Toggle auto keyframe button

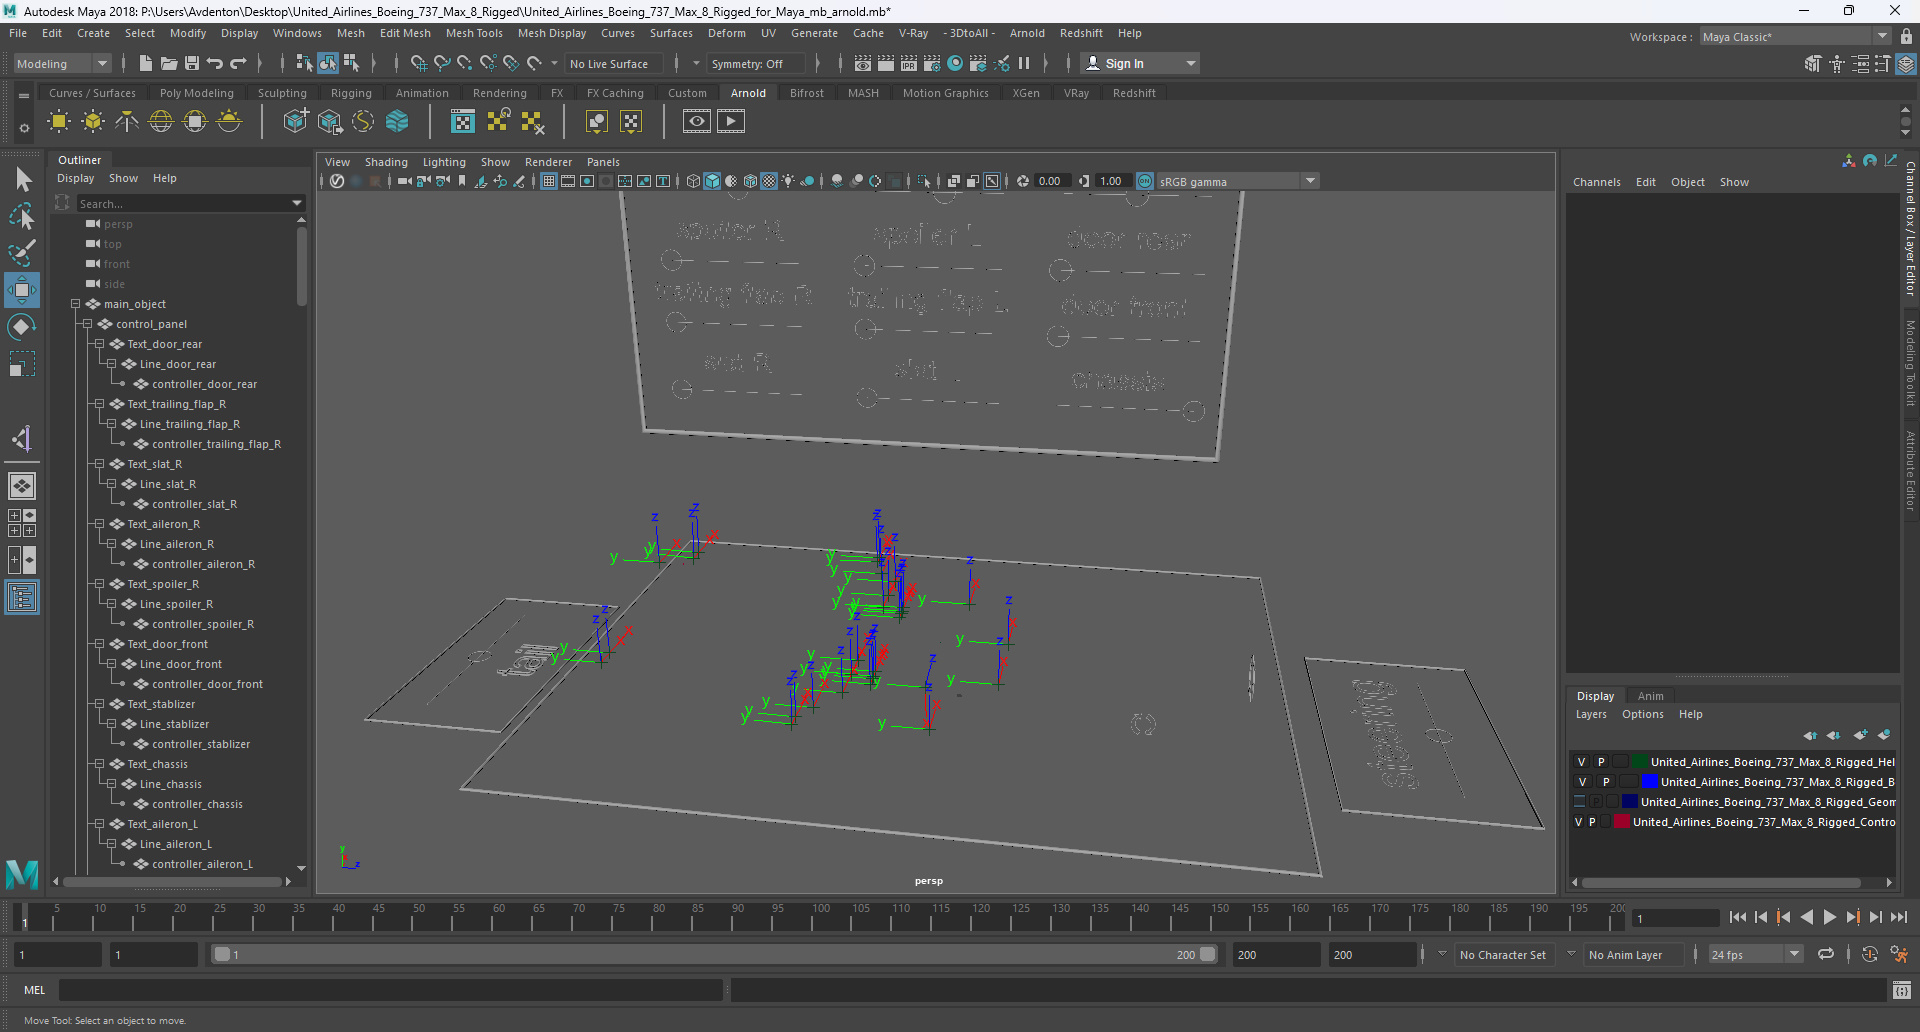[1869, 955]
